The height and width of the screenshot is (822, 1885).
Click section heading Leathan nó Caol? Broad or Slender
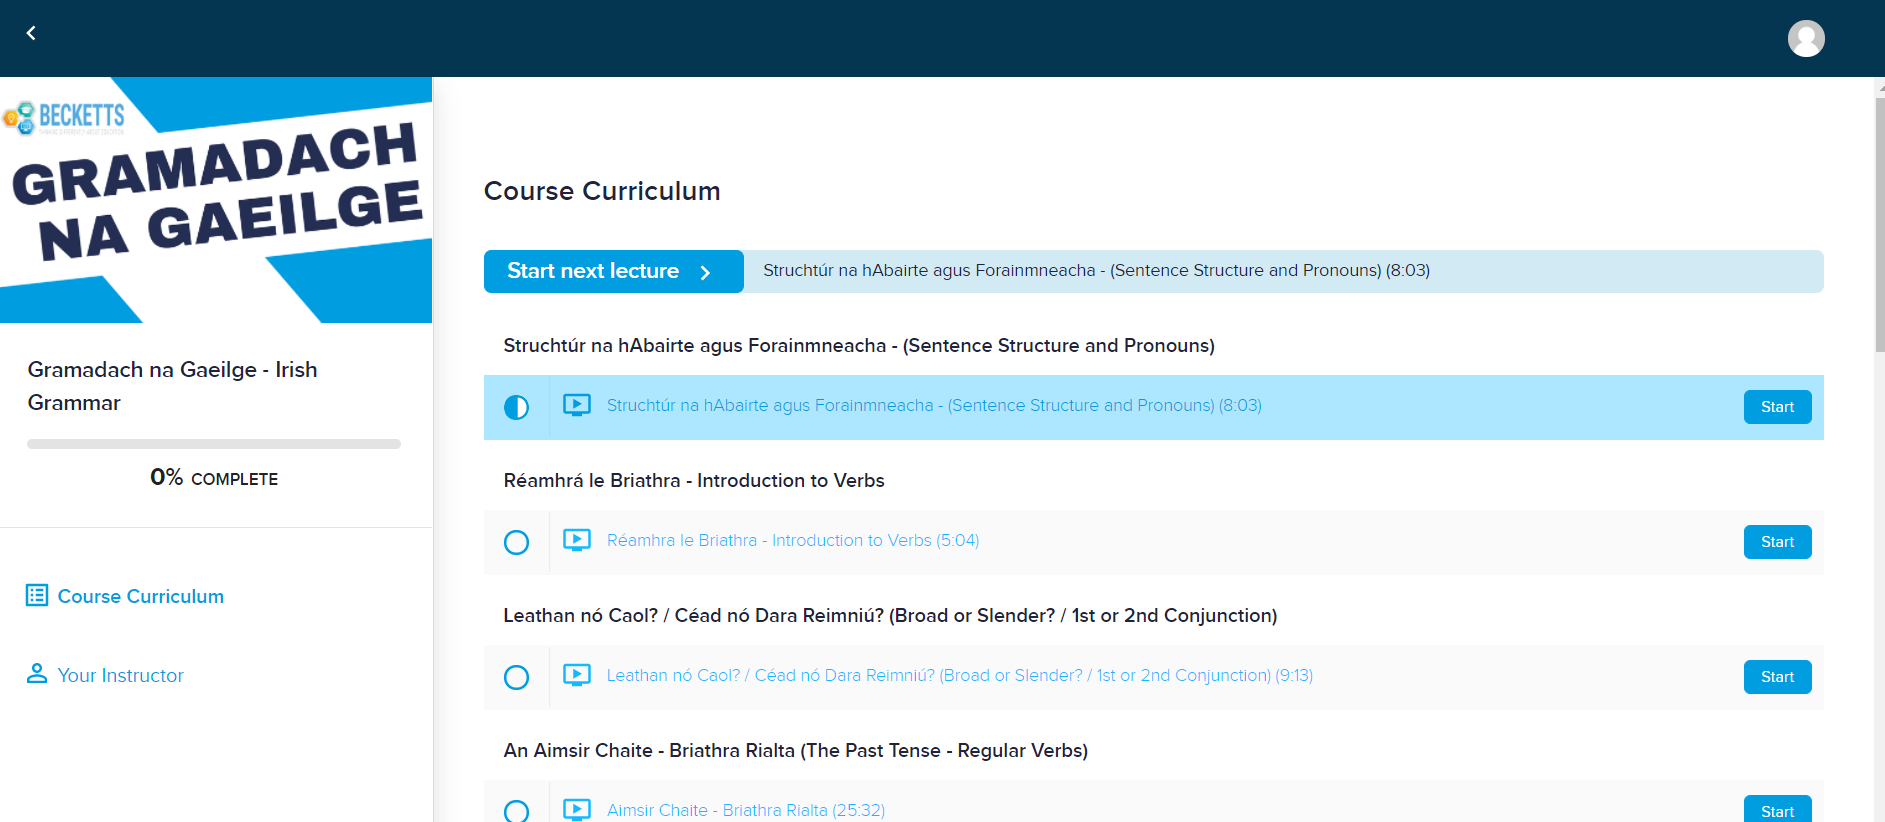[890, 615]
